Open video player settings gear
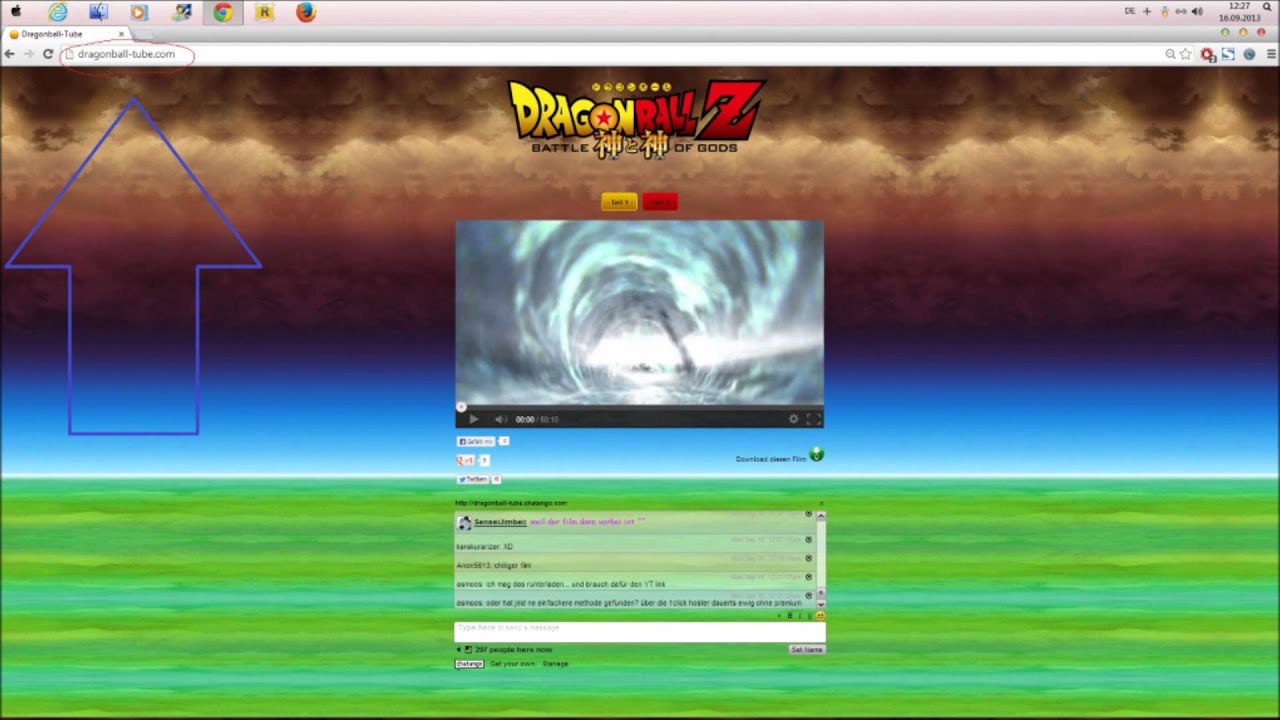 794,419
